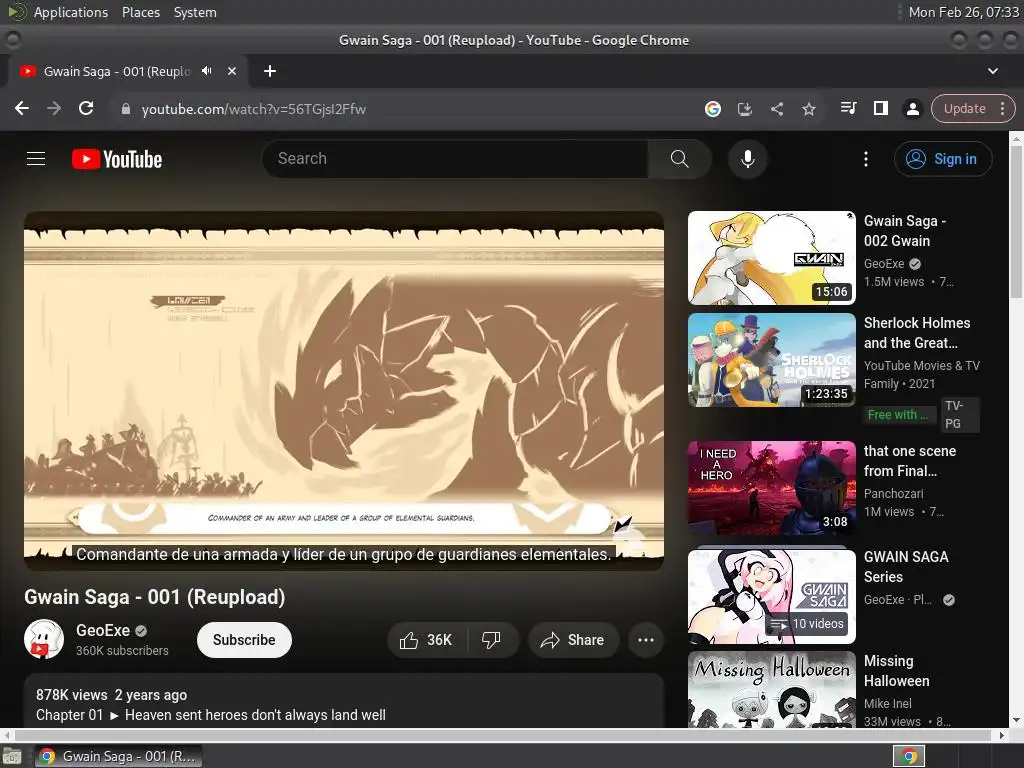Focus the YouTube Search field
Screen dimensions: 1024x768
tap(455, 159)
